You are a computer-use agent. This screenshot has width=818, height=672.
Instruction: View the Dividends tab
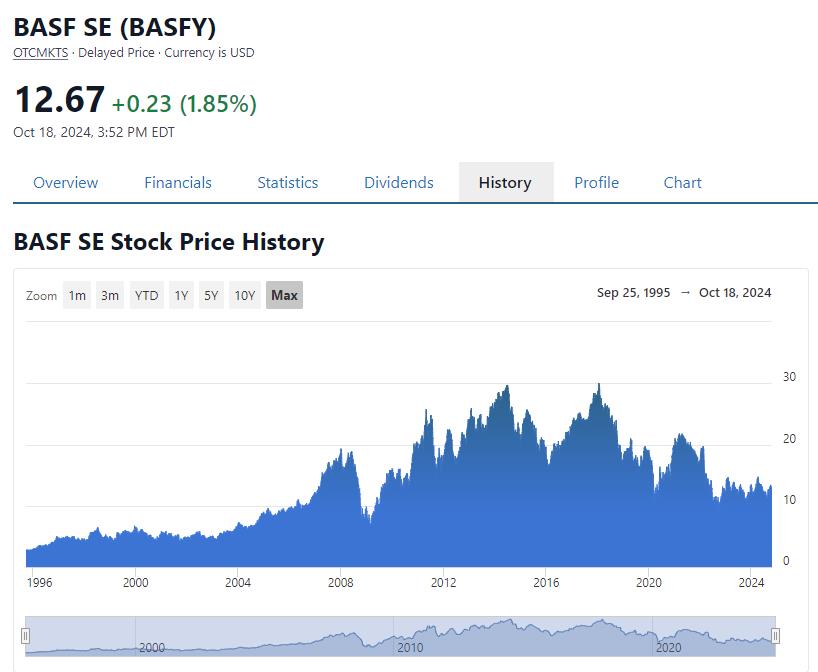click(x=398, y=182)
